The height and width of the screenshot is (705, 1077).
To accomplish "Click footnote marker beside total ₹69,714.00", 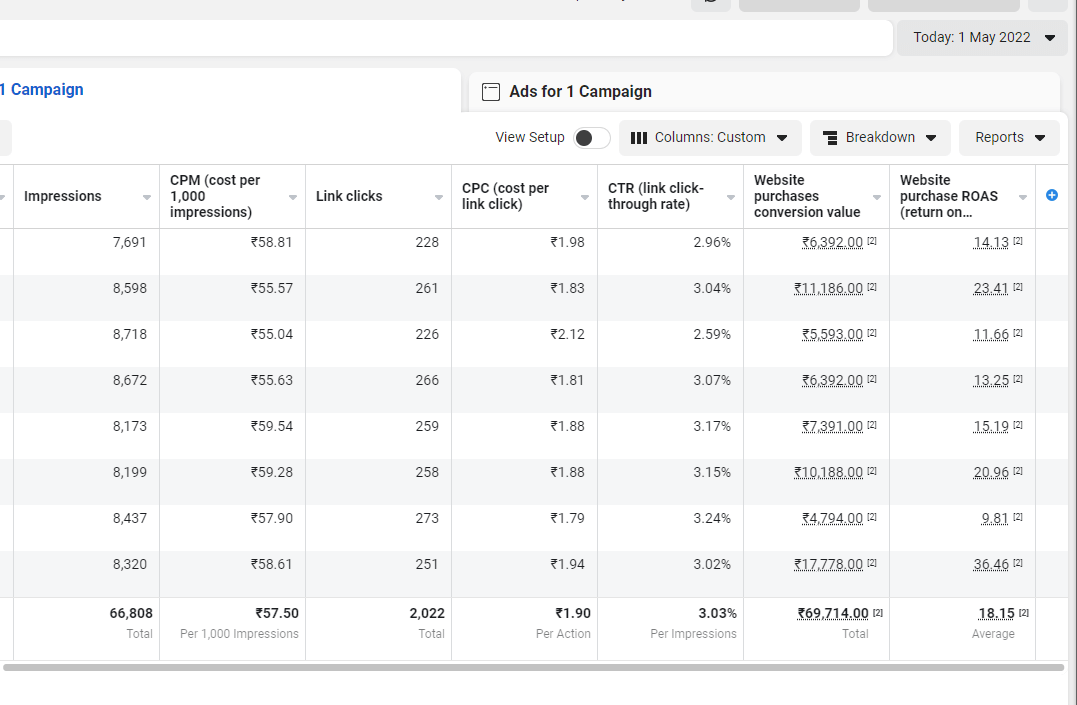I will pos(877,612).
